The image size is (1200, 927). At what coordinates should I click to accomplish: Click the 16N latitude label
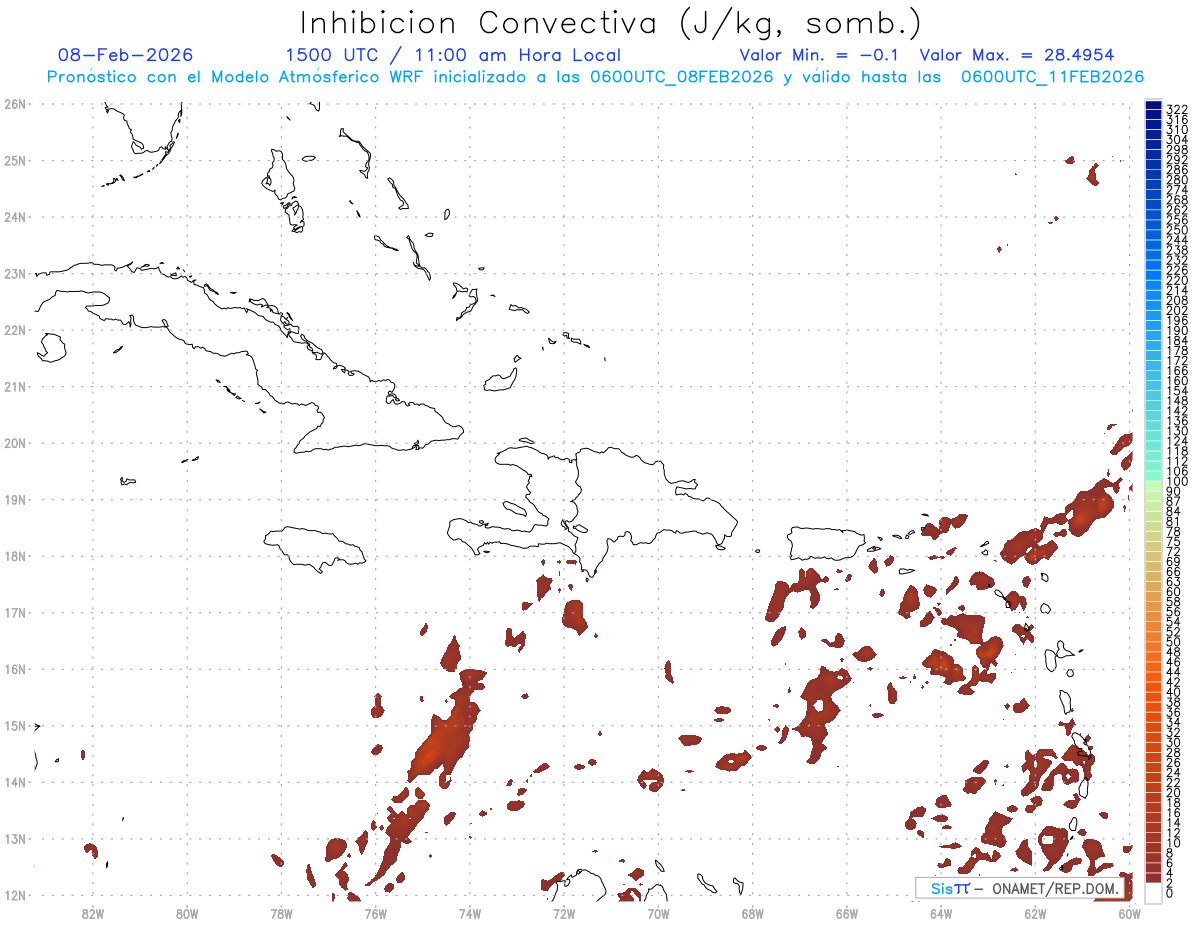(14, 669)
